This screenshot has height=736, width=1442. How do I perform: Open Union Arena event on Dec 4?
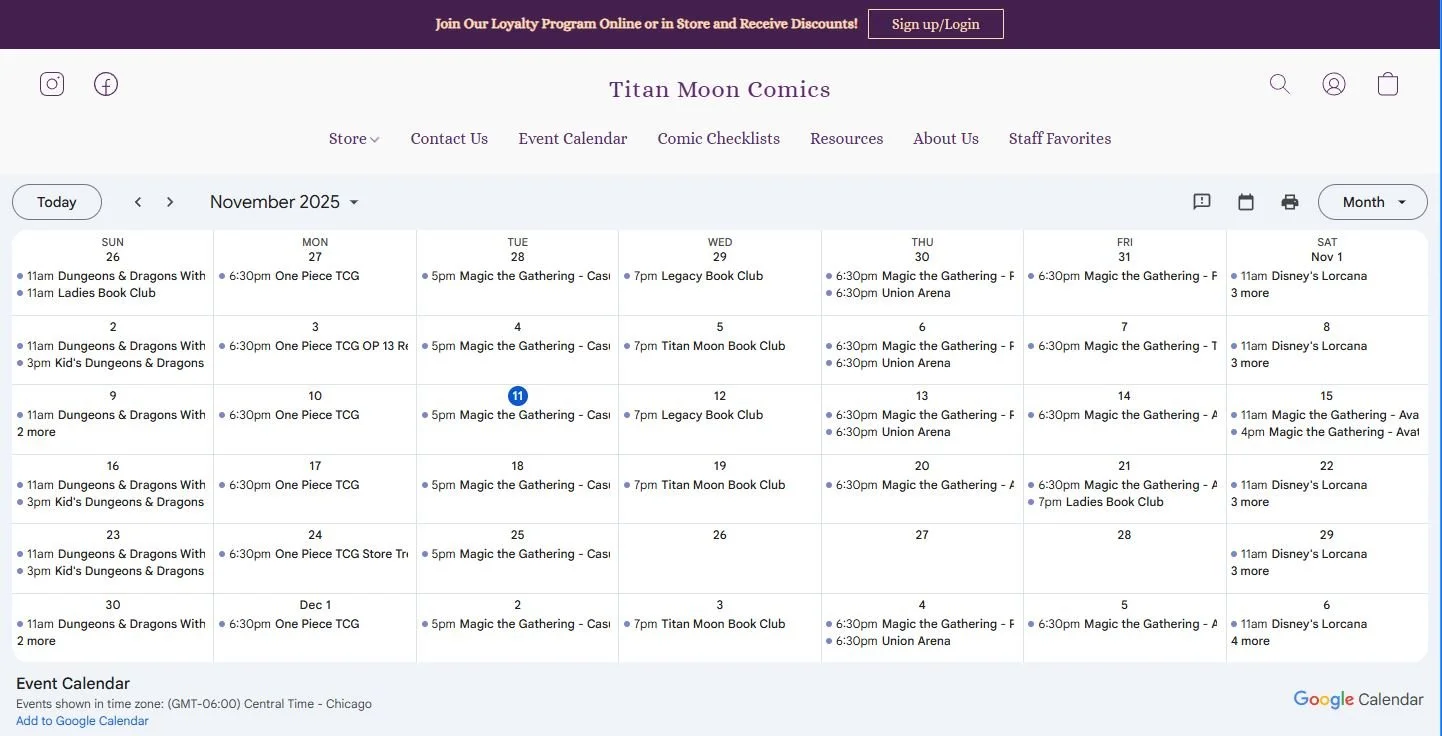tap(922, 641)
